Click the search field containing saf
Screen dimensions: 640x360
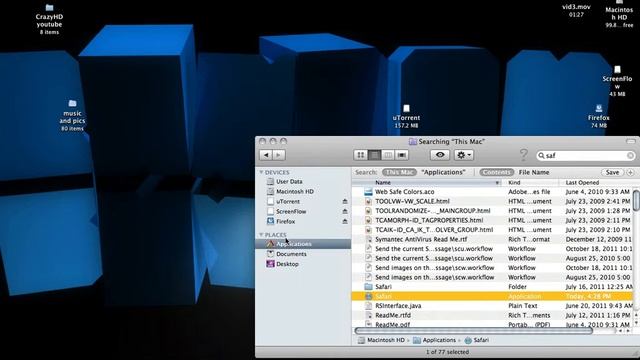586,156
